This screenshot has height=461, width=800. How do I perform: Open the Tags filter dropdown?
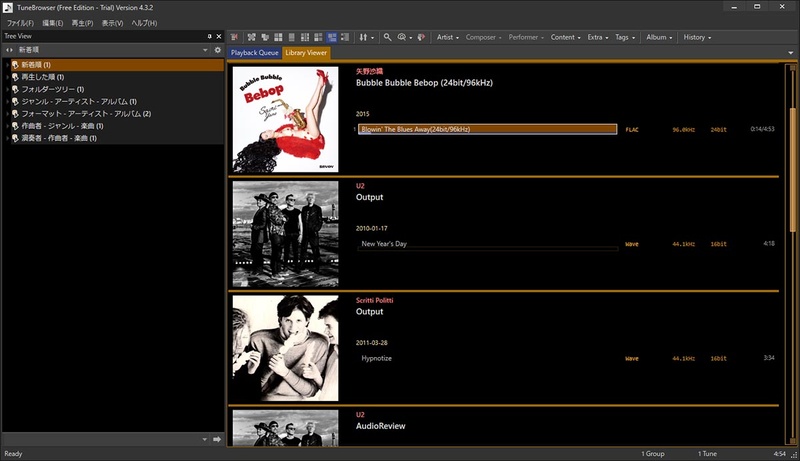coord(625,37)
